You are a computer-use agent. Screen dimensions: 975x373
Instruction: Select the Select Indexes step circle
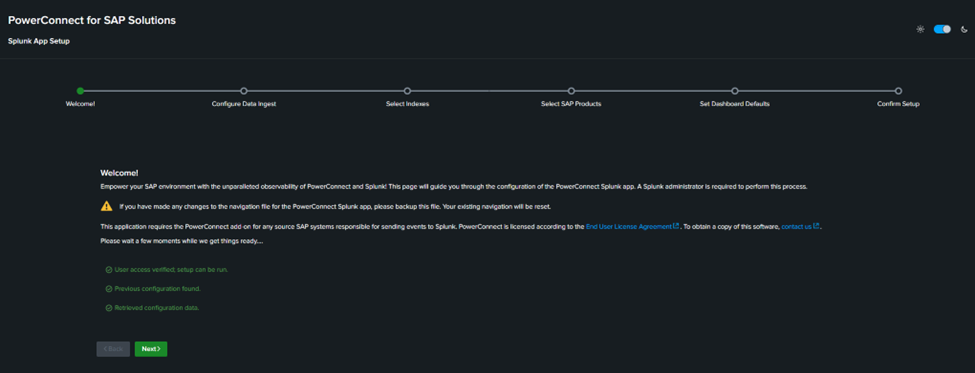tap(407, 91)
